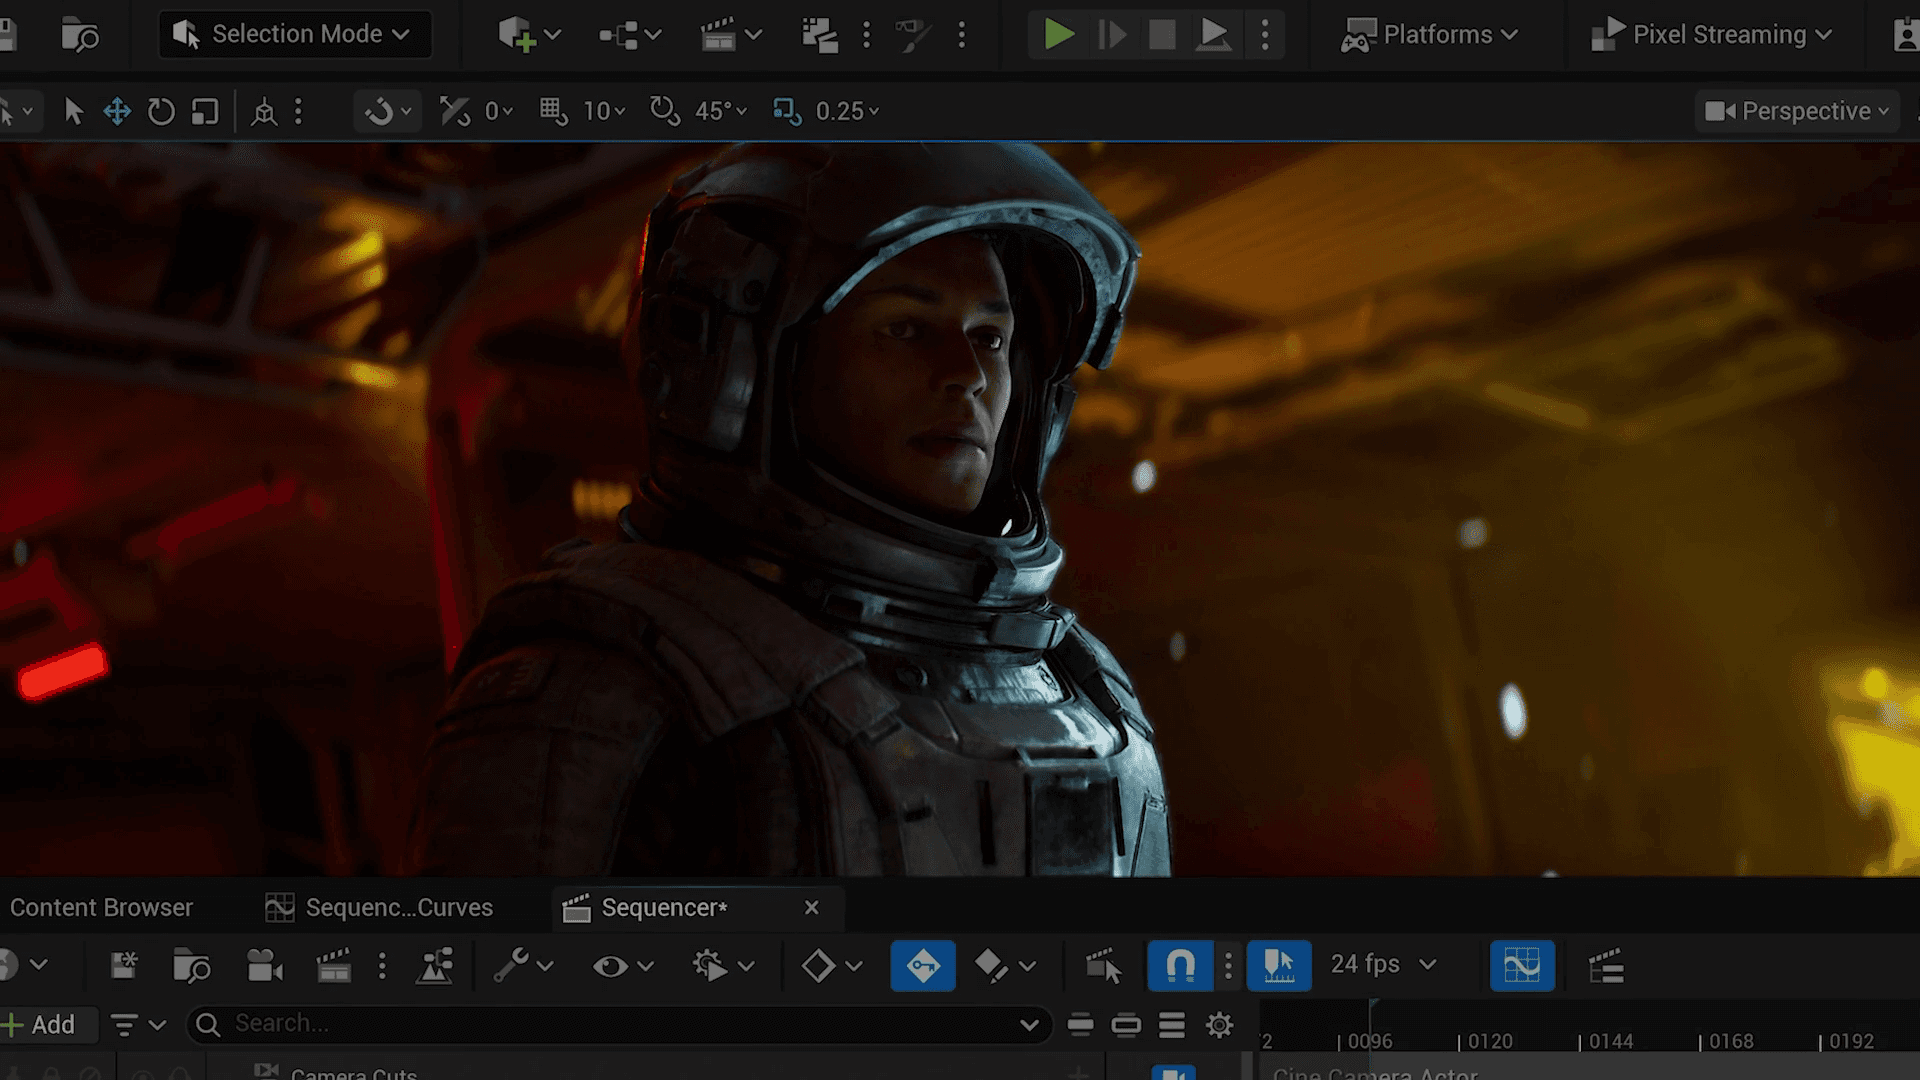The image size is (1920, 1080).
Task: Open the Perspective view dropdown
Action: pos(1796,111)
